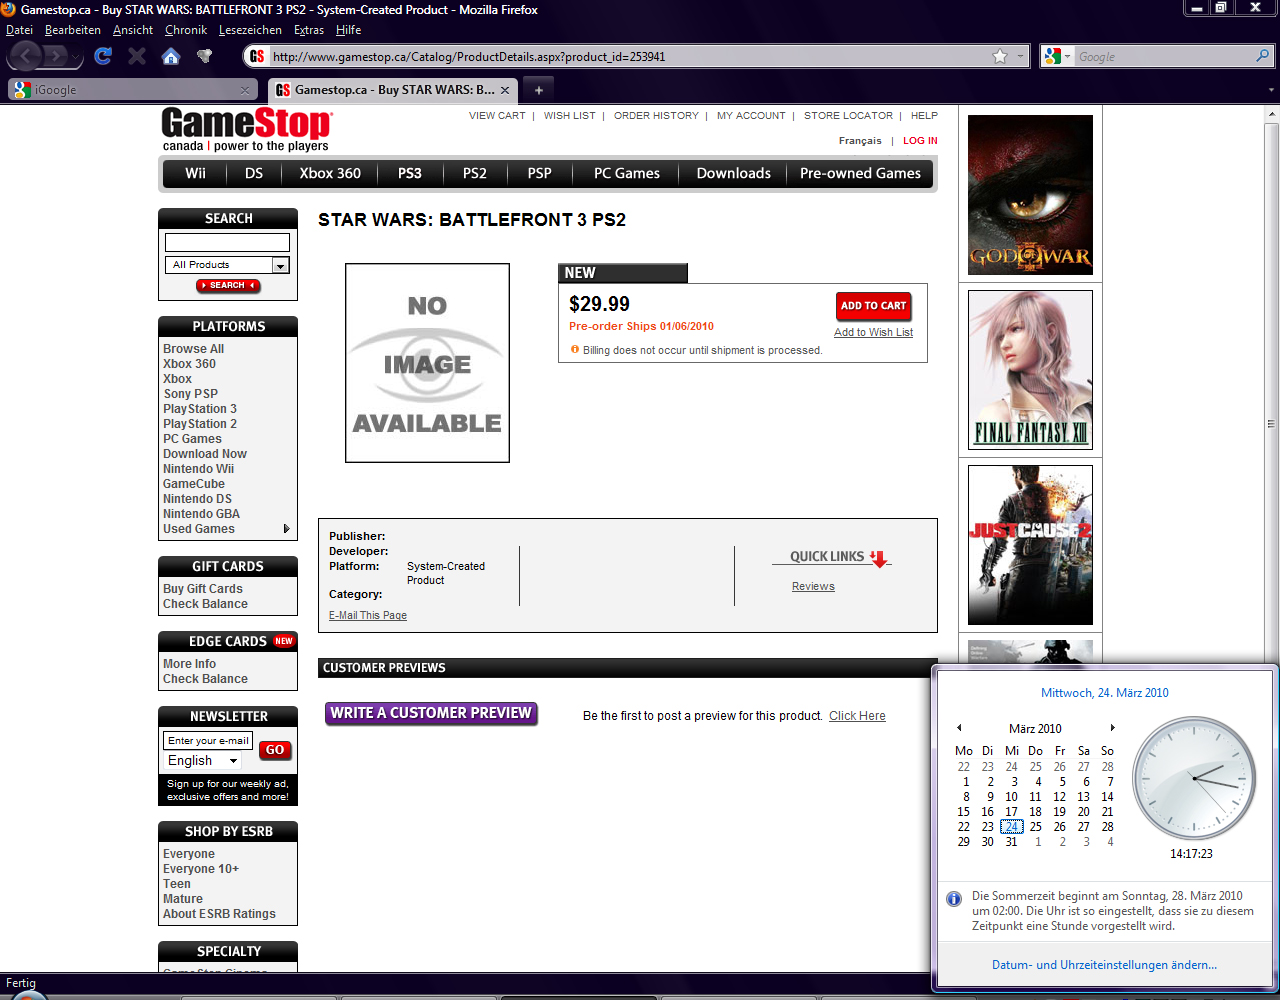Close the Gamestop.ca tab
The image size is (1280, 1000).
505,90
